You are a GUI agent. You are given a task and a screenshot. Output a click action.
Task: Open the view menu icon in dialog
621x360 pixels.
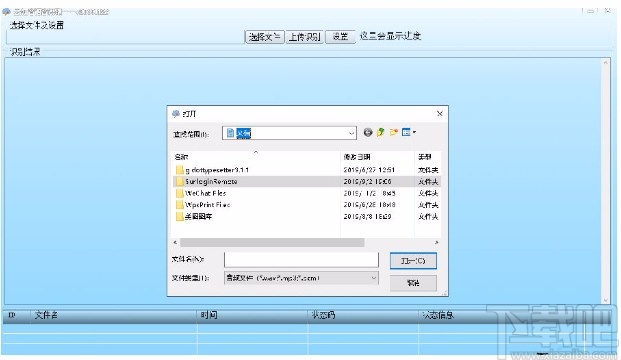(x=408, y=132)
